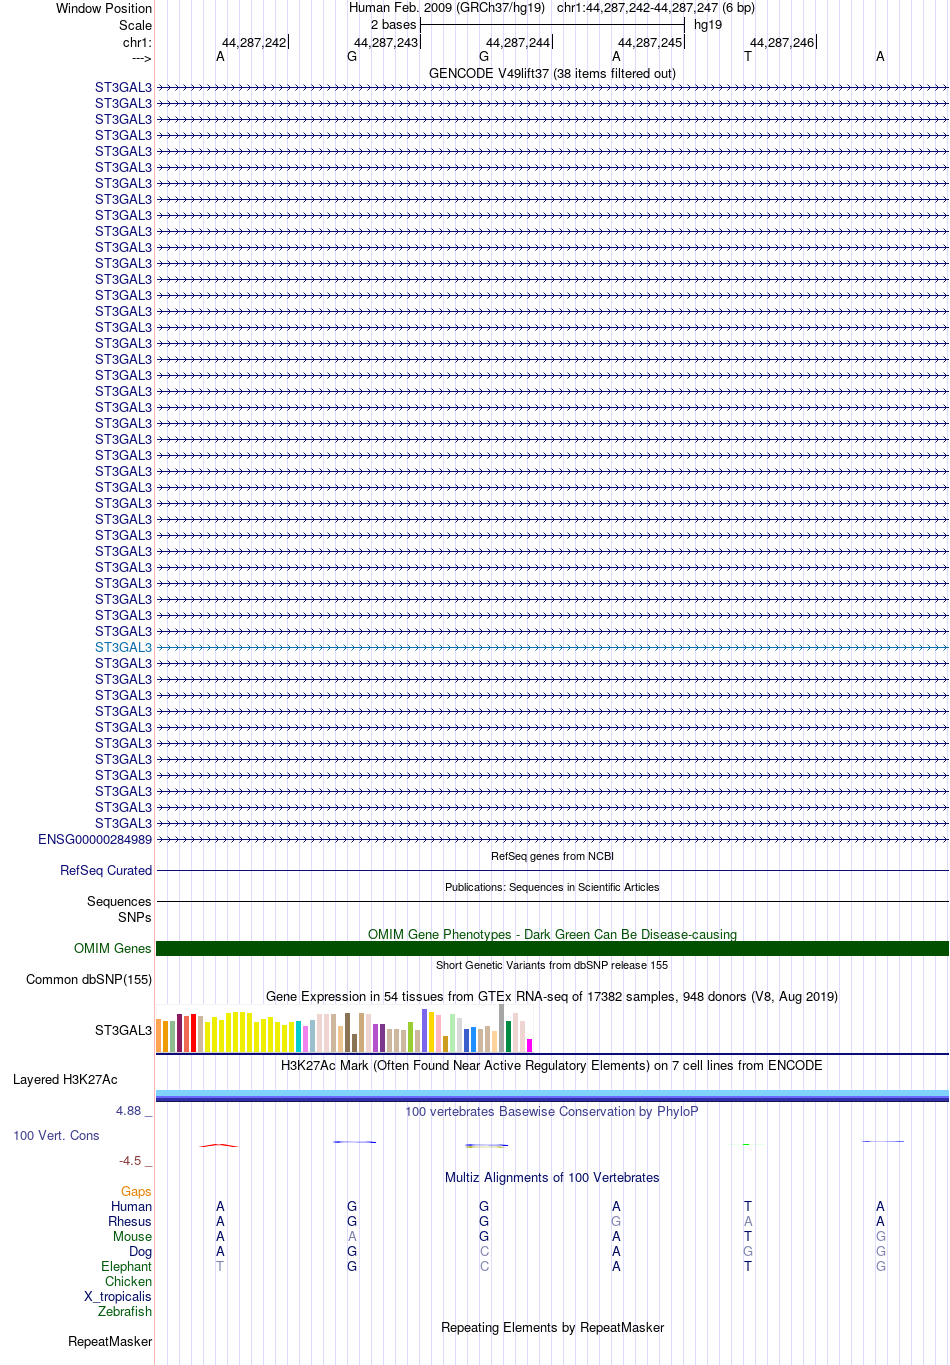The width and height of the screenshot is (950, 1365).
Task: Click the '--->' strand direction label
Action: 141,58
